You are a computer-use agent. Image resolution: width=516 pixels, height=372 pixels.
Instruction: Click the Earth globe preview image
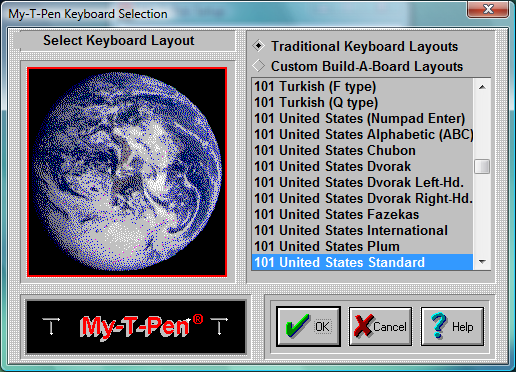(127, 172)
